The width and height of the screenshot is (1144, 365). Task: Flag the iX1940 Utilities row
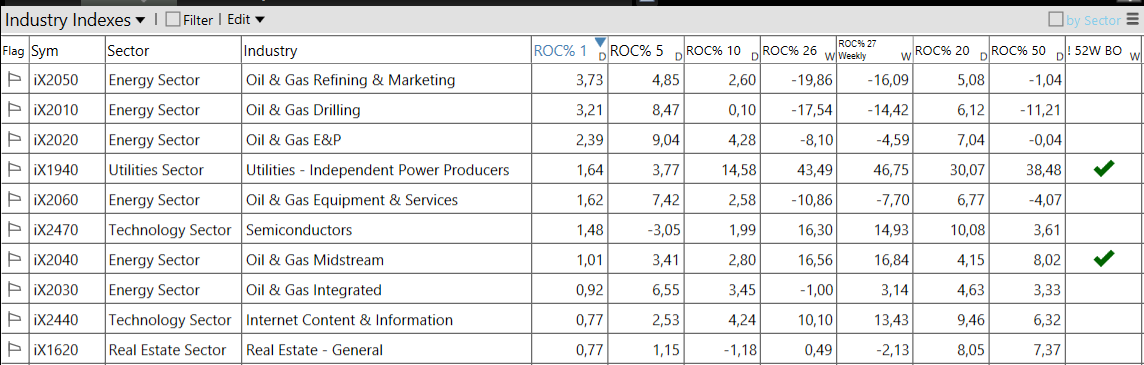point(14,169)
